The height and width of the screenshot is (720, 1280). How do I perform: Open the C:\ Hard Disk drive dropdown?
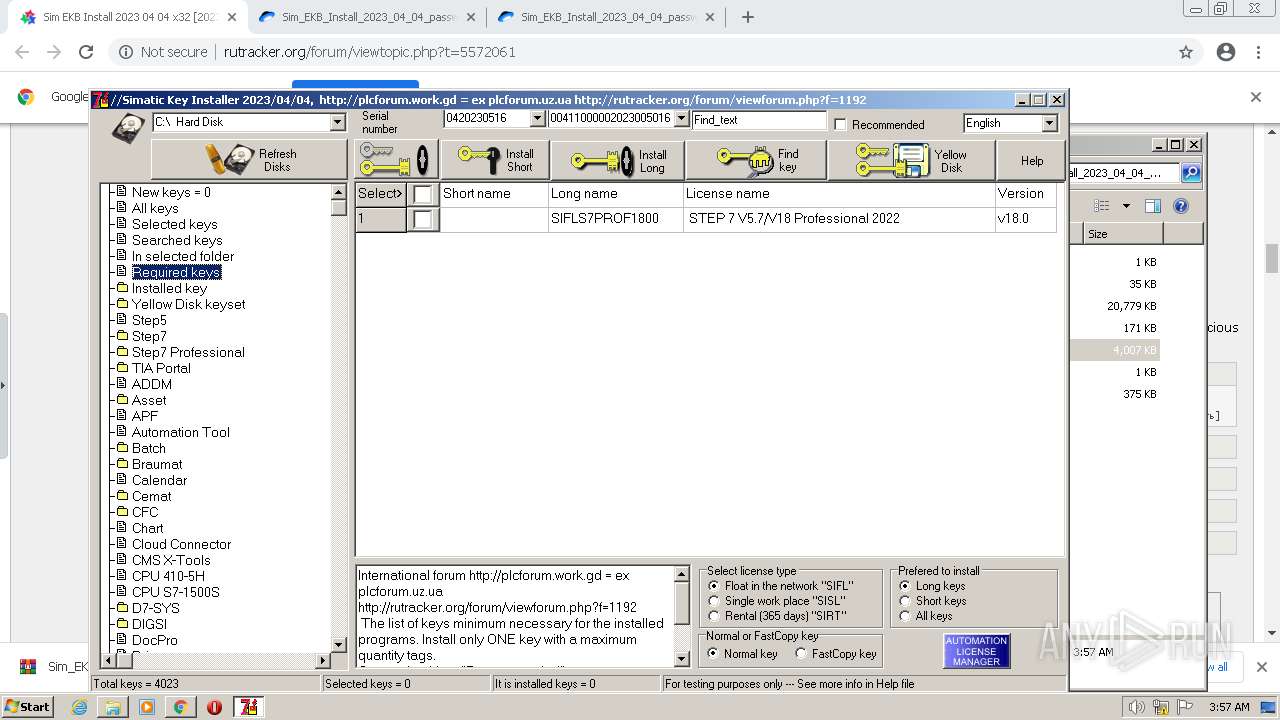point(337,122)
